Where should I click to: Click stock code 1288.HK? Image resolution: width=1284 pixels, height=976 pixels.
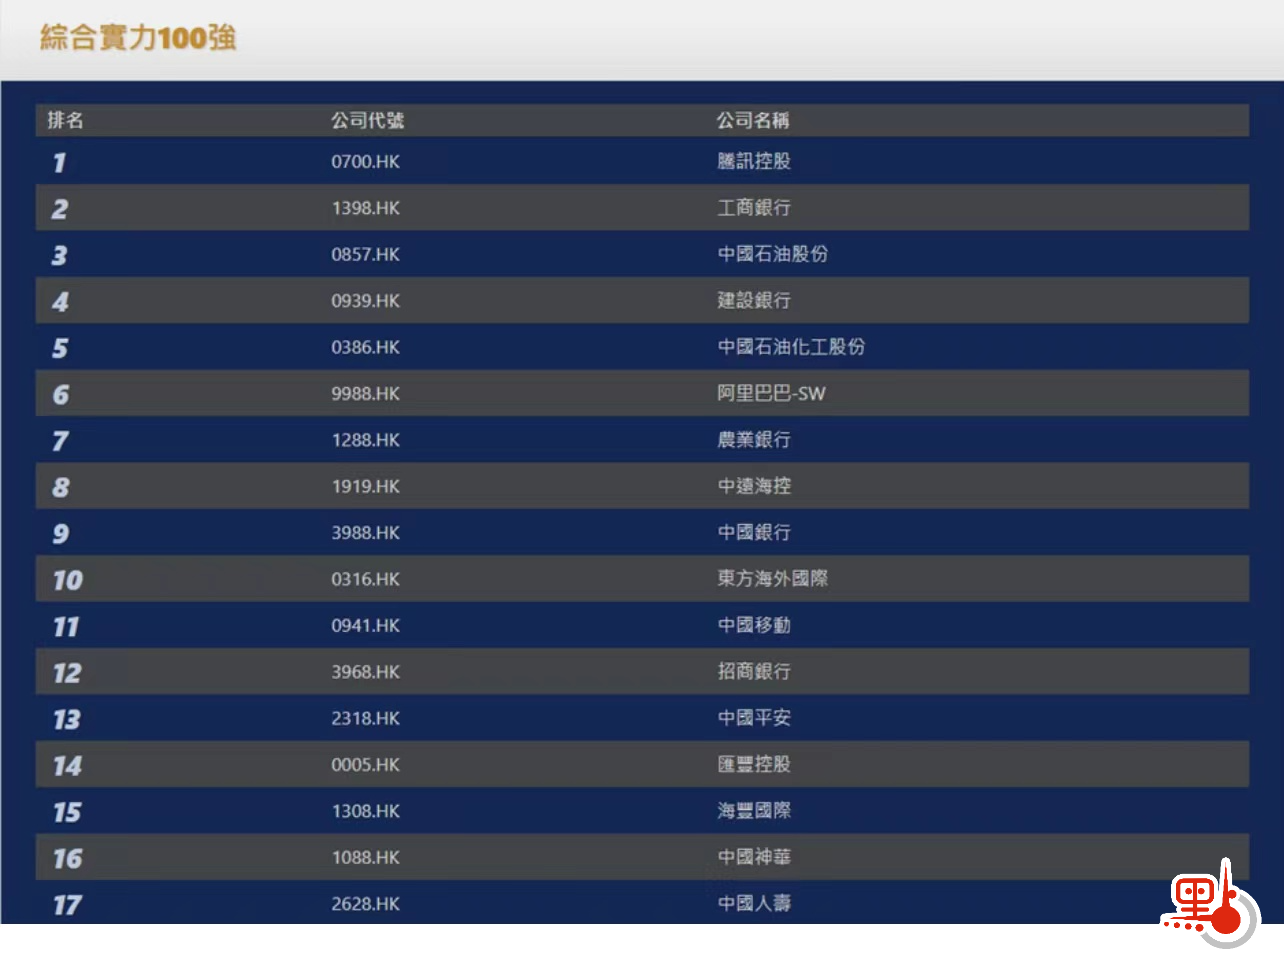[365, 440]
